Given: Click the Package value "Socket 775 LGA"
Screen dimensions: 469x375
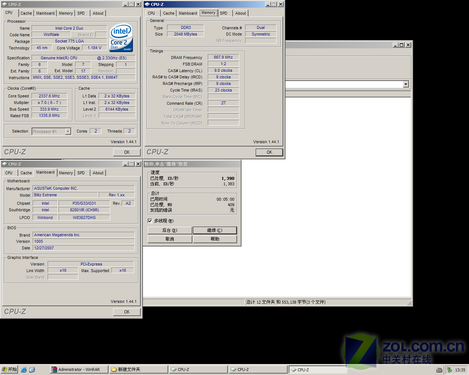Looking at the screenshot, I should (x=69, y=41).
